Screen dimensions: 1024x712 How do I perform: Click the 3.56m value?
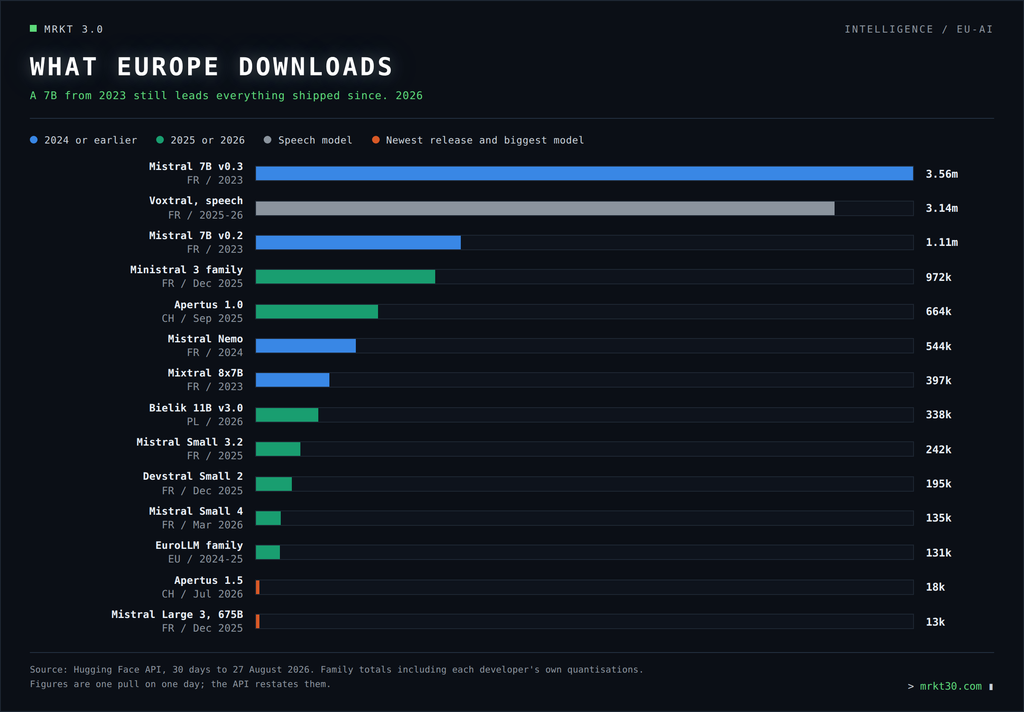tap(942, 174)
